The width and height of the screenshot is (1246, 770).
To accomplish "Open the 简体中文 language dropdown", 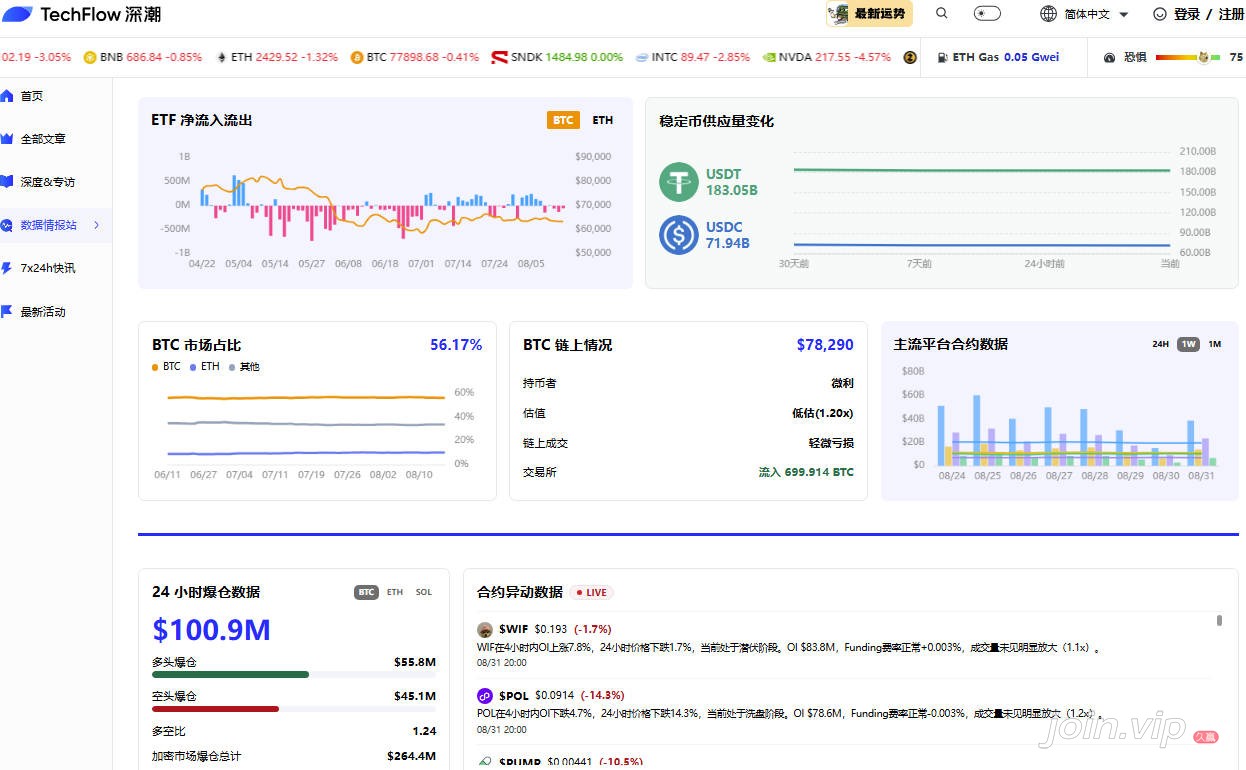I will click(x=1096, y=14).
